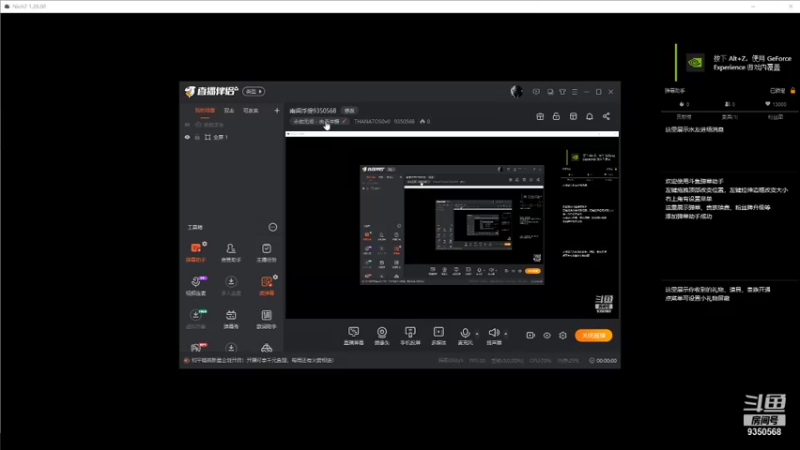
Task: Open the hamburger menu in the title bar
Action: point(574,92)
